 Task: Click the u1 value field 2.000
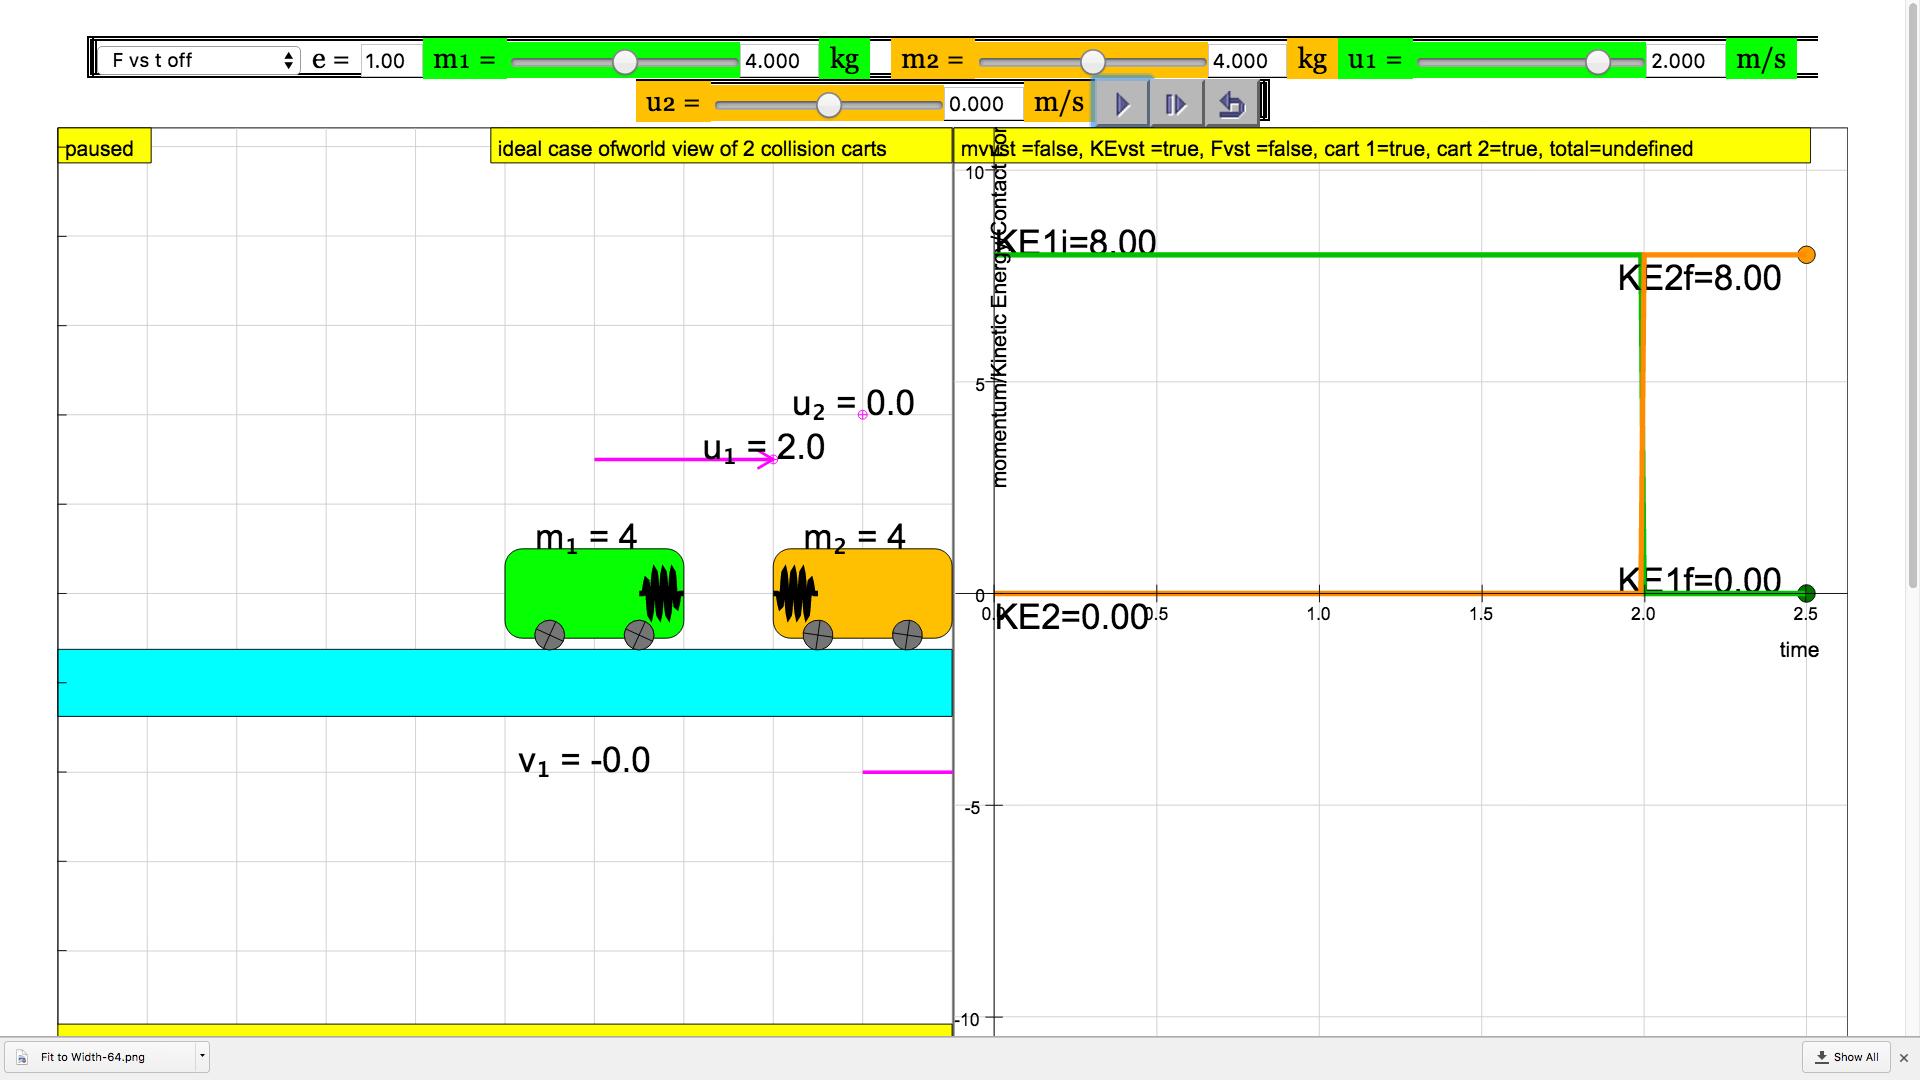(x=1686, y=61)
